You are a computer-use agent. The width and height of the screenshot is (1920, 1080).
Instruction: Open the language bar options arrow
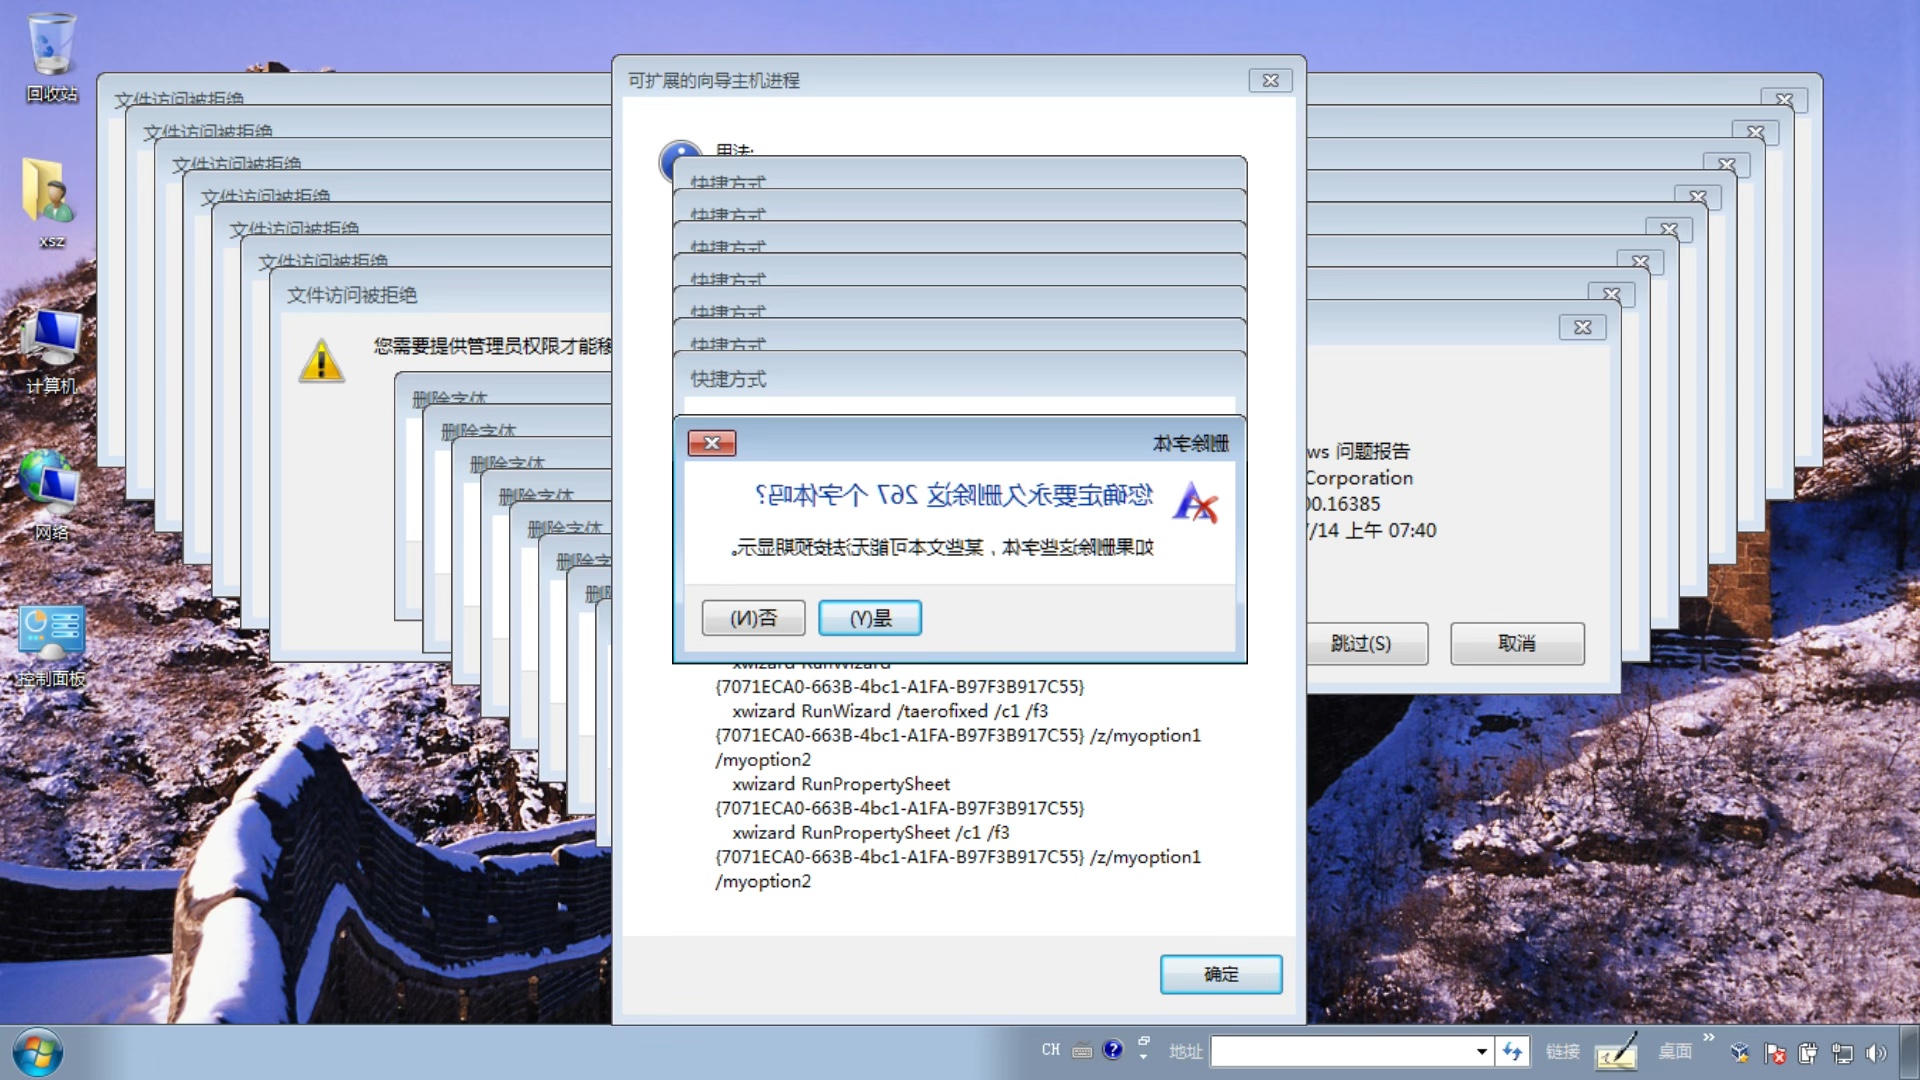tap(1144, 1057)
